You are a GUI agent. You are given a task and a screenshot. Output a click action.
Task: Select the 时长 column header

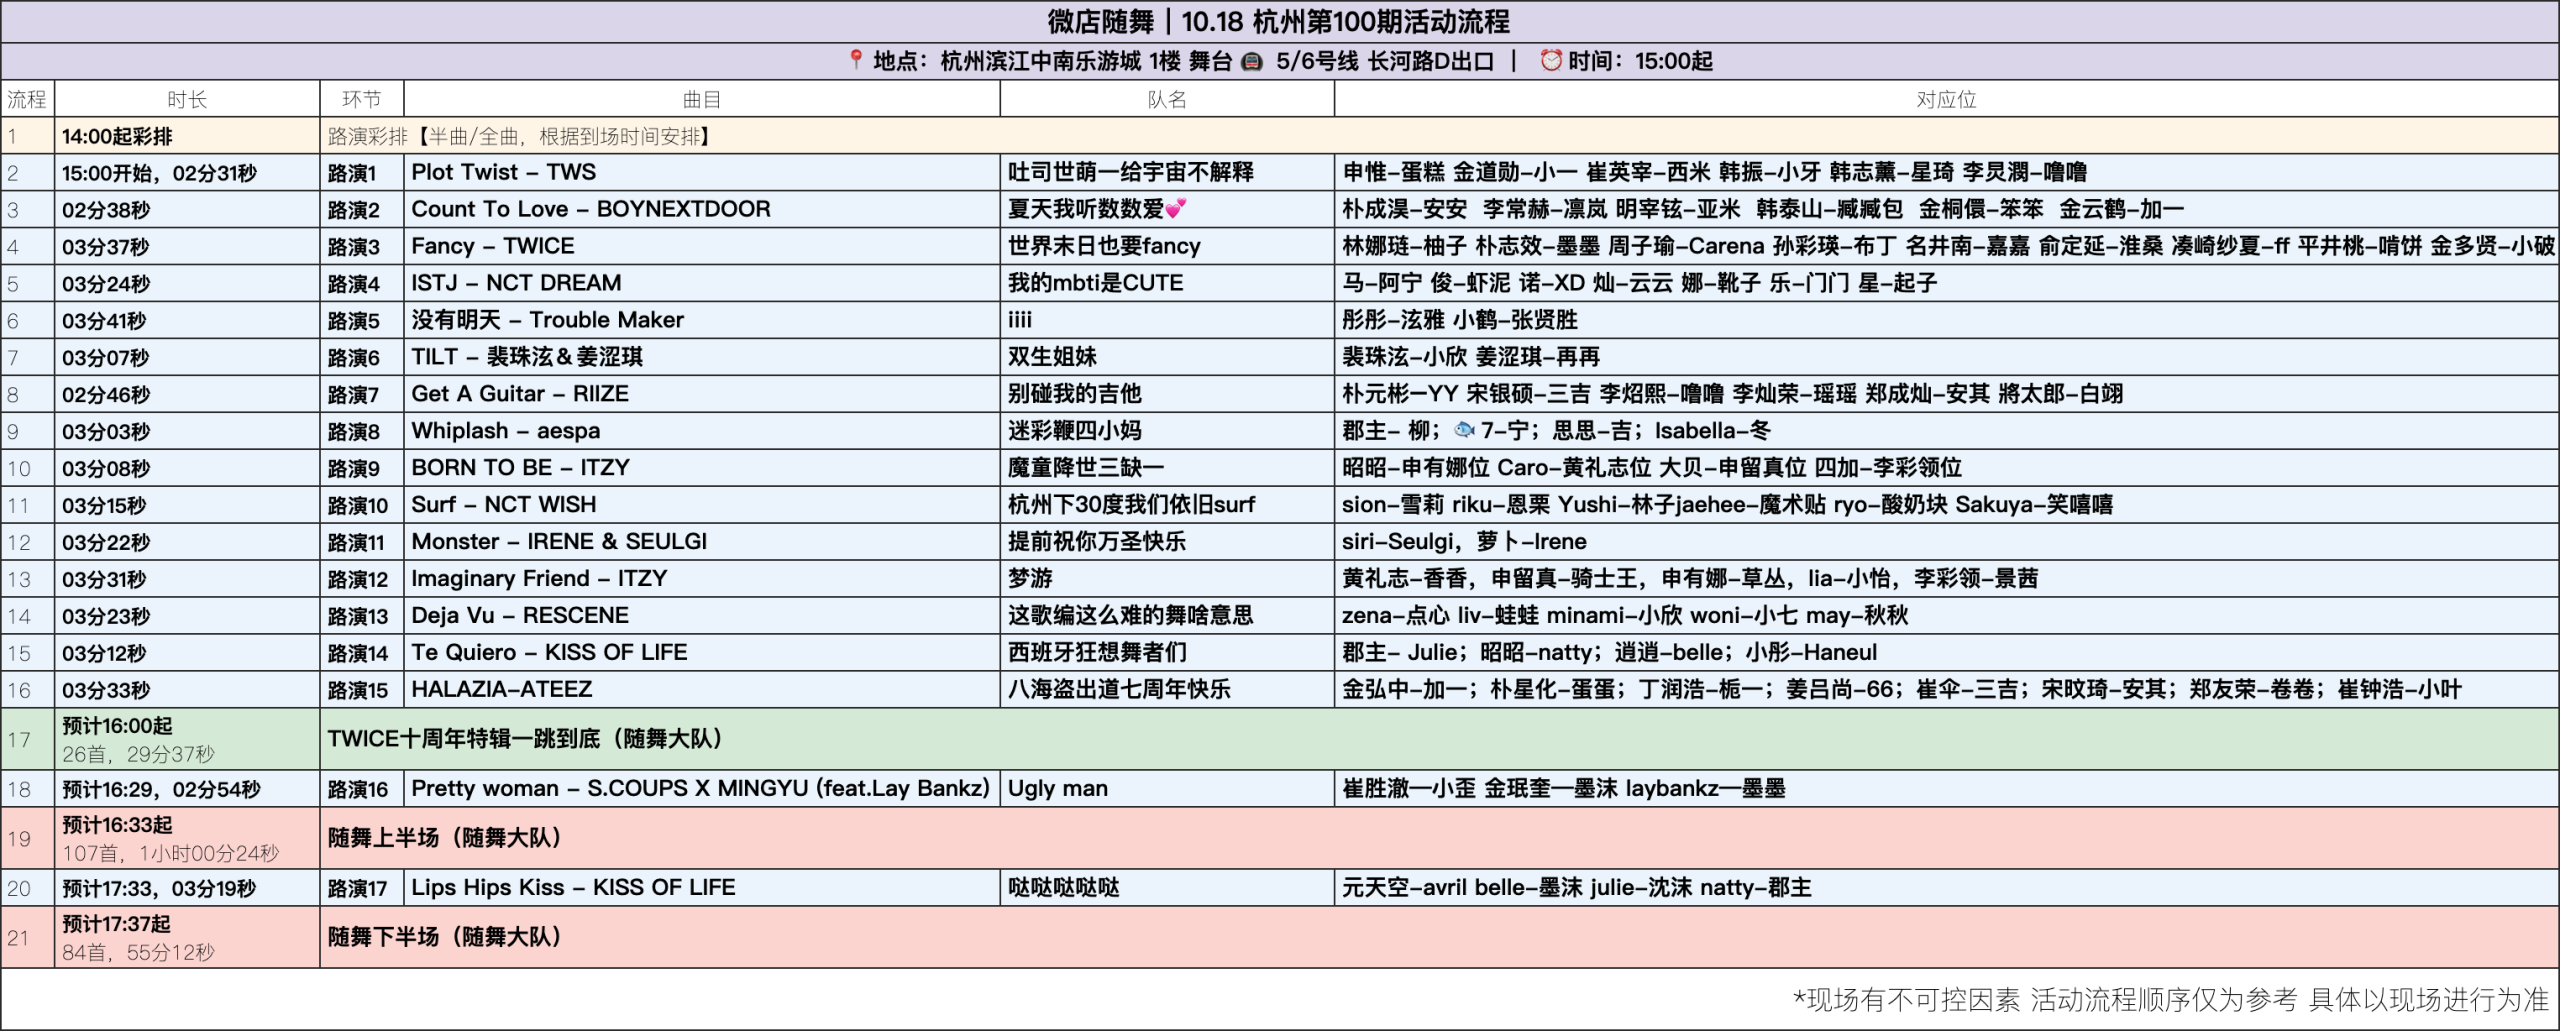click(x=187, y=99)
